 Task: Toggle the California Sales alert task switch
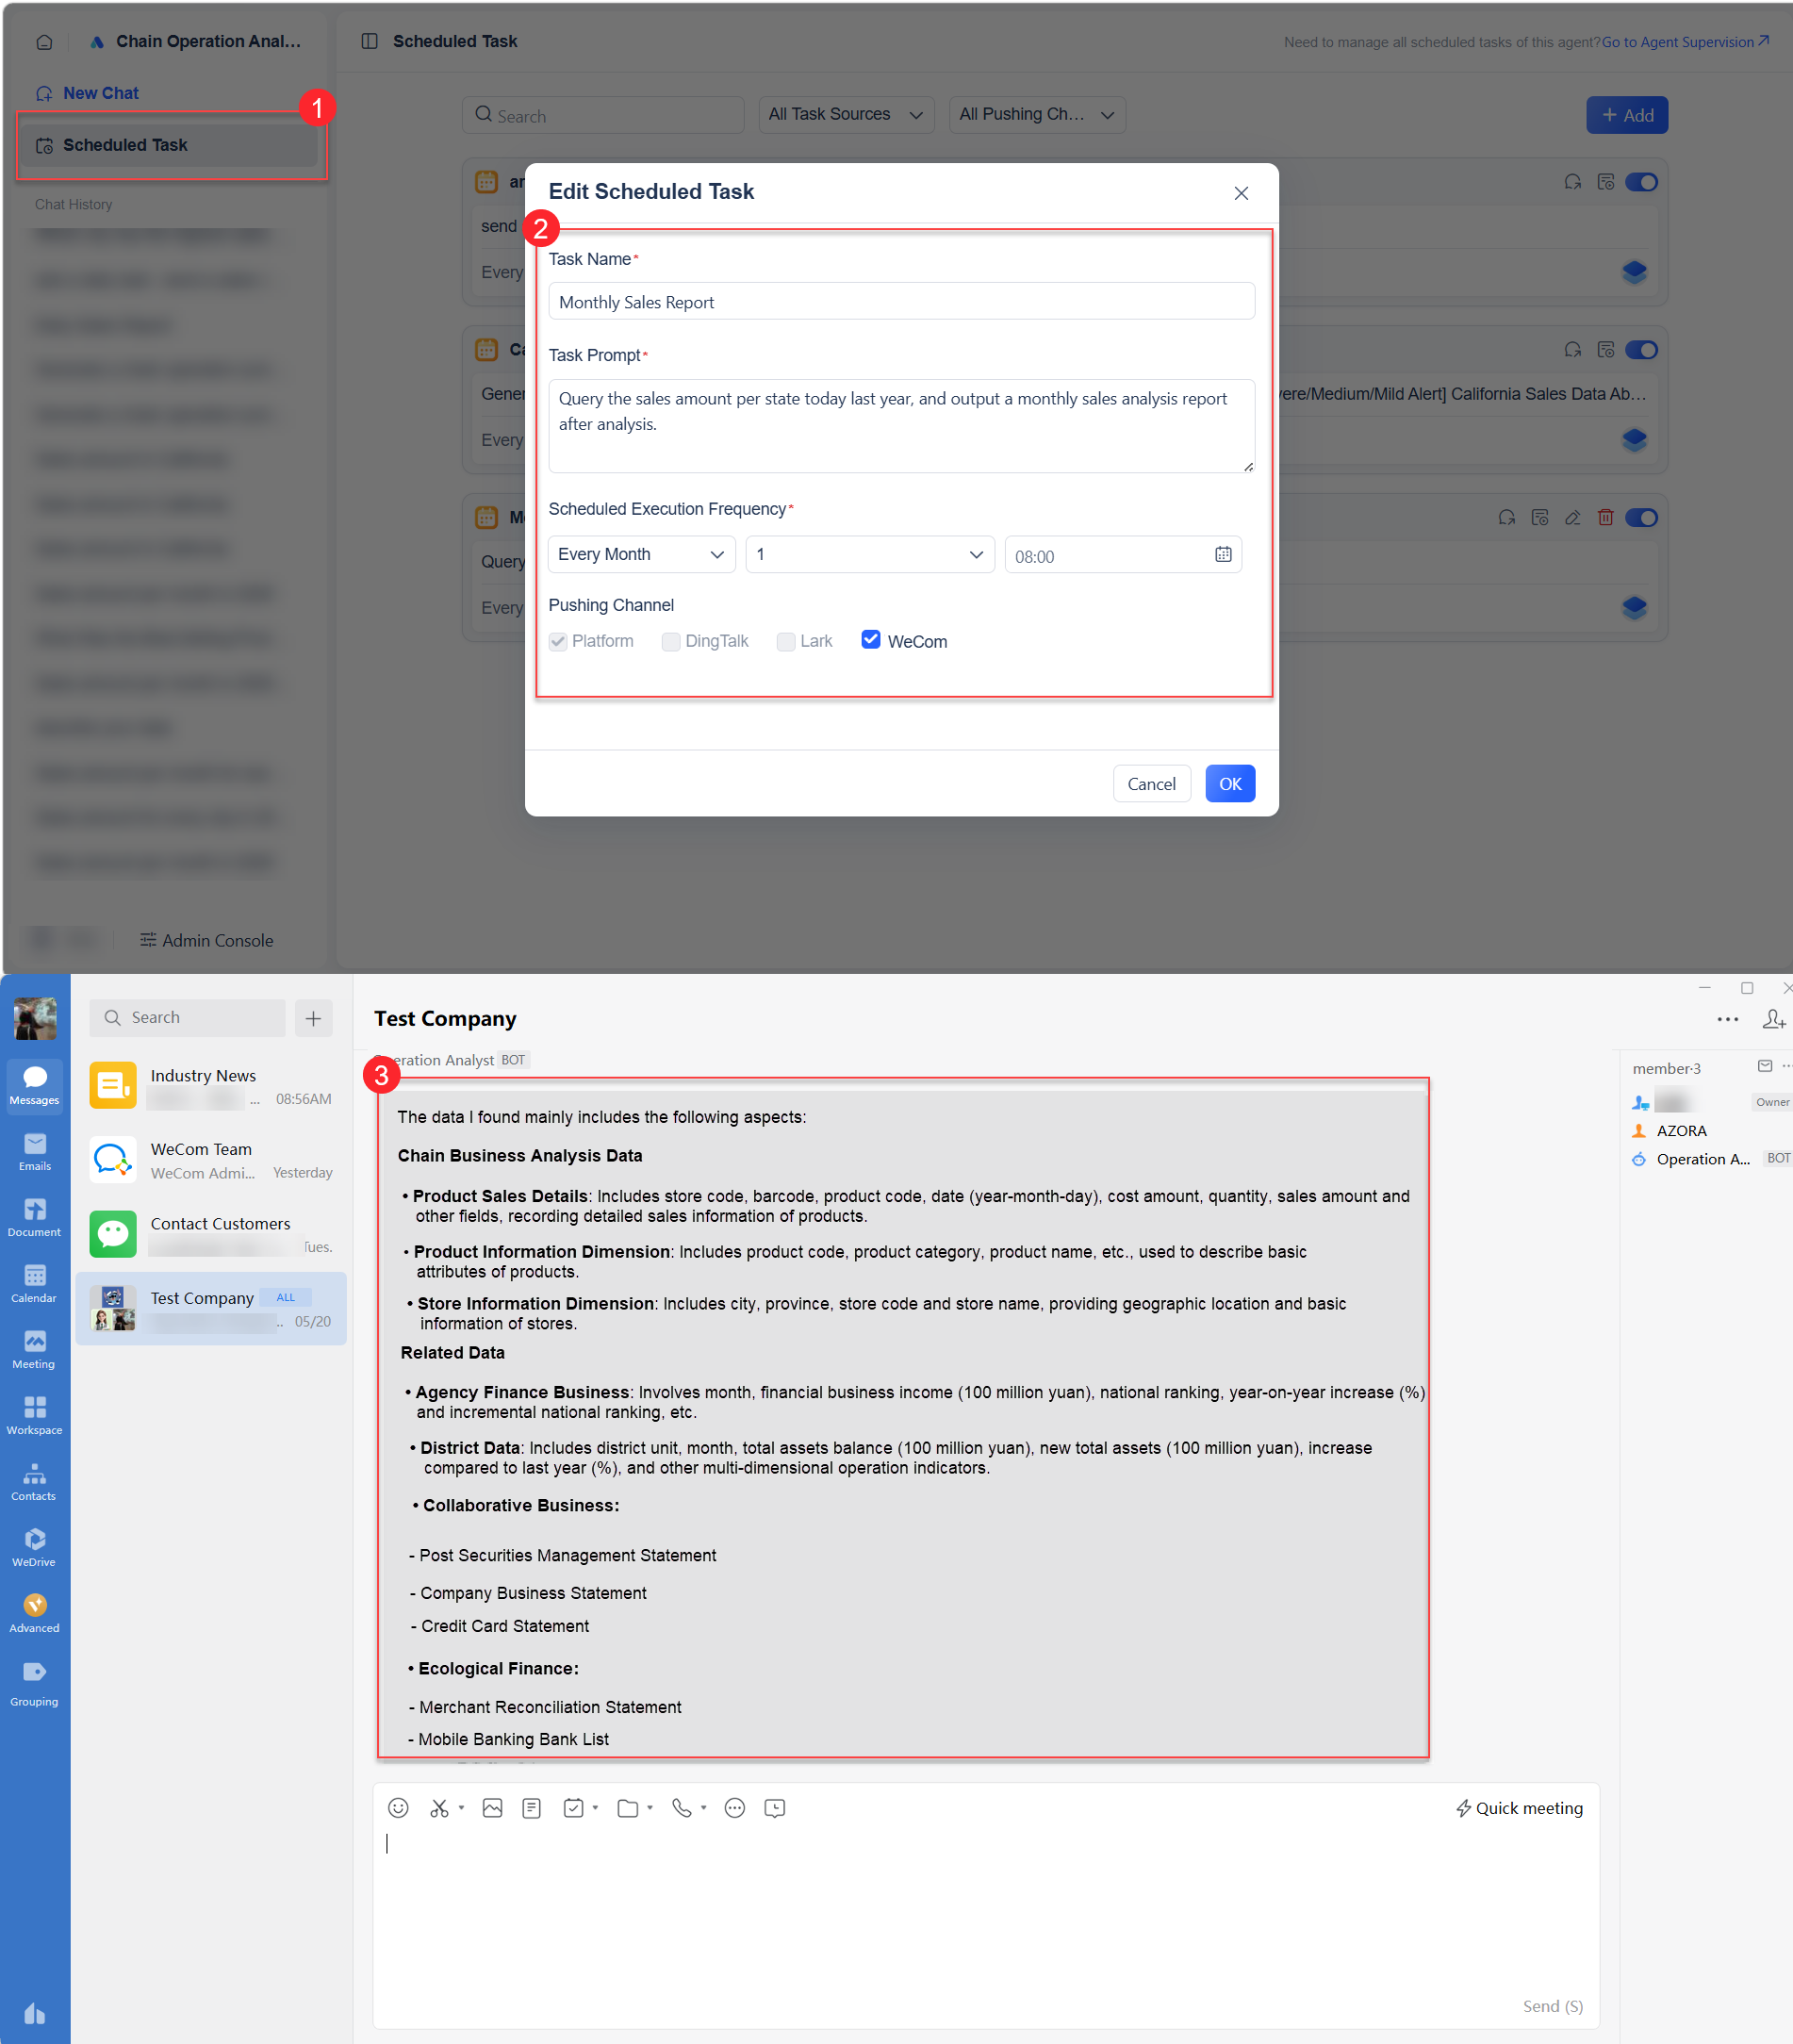click(x=1642, y=350)
